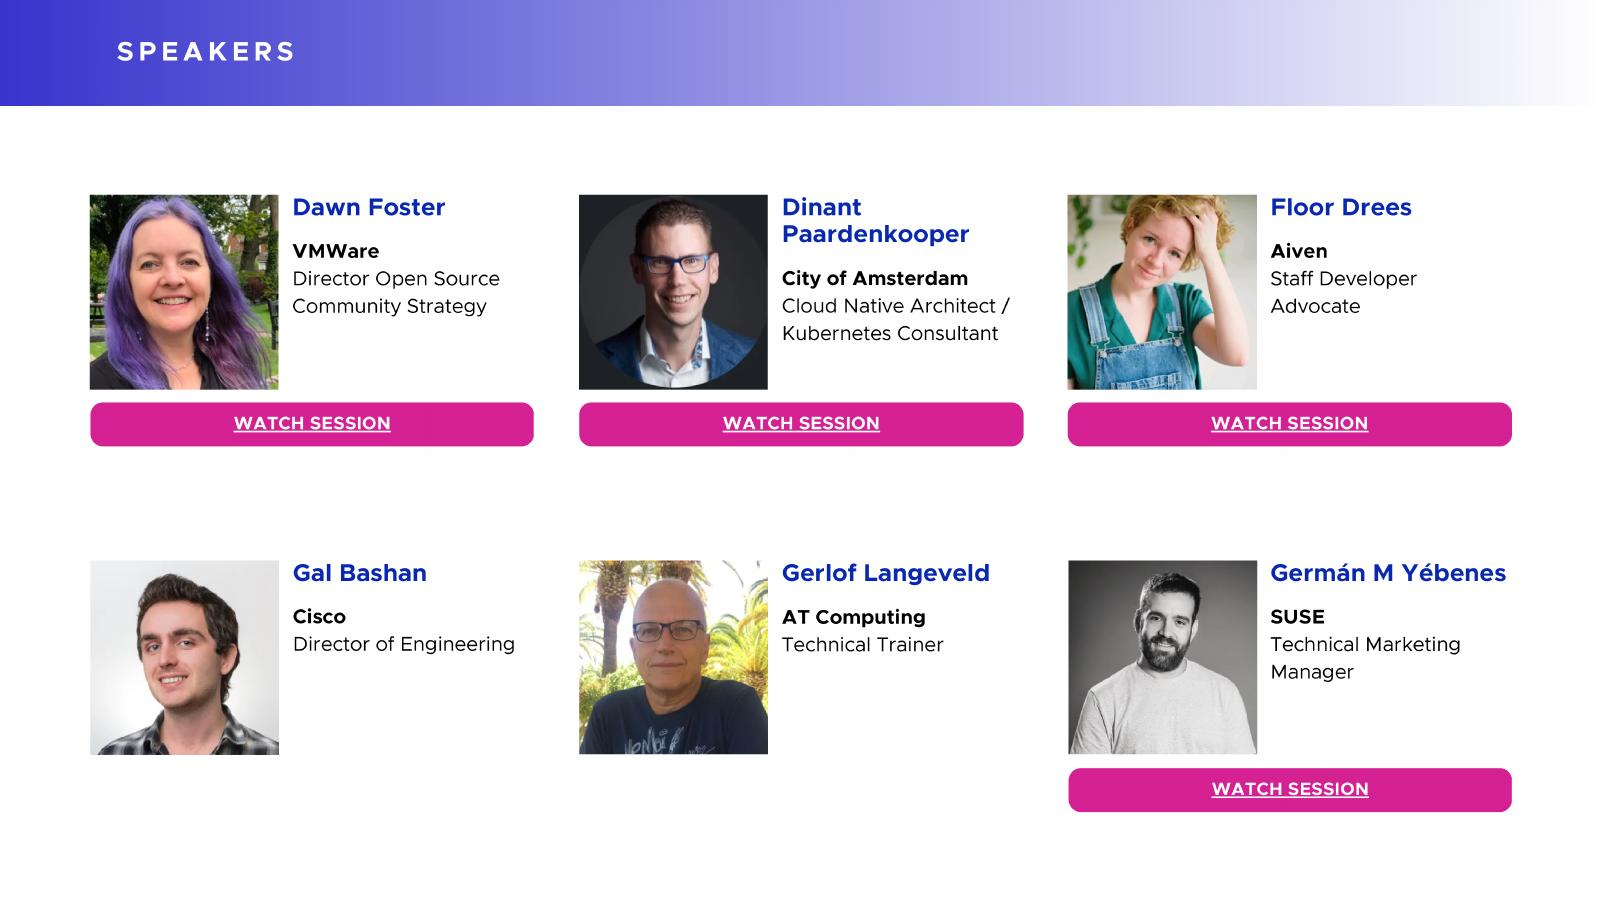Open the Germán M Yébenes name link

click(x=1387, y=573)
